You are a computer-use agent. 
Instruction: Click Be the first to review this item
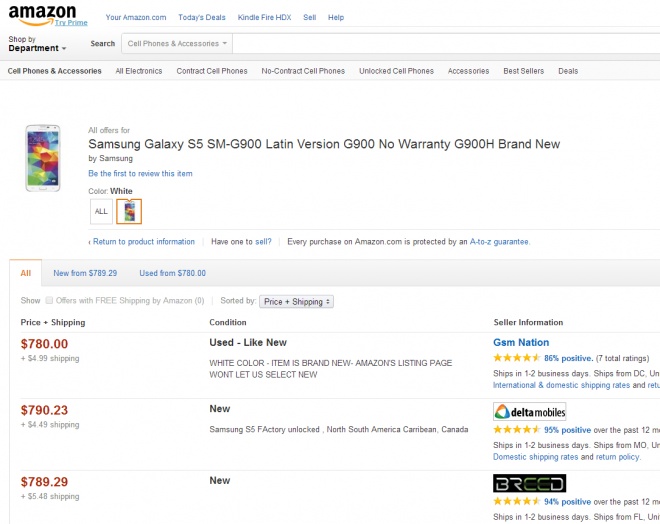pos(140,173)
